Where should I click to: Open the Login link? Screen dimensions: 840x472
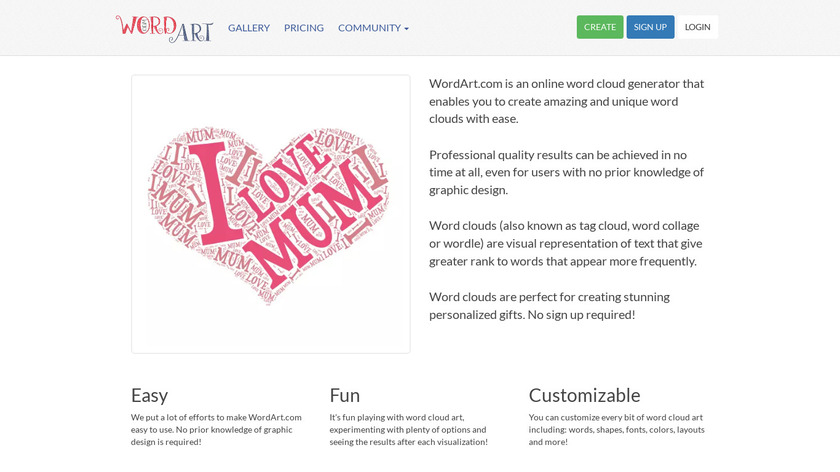tap(697, 27)
